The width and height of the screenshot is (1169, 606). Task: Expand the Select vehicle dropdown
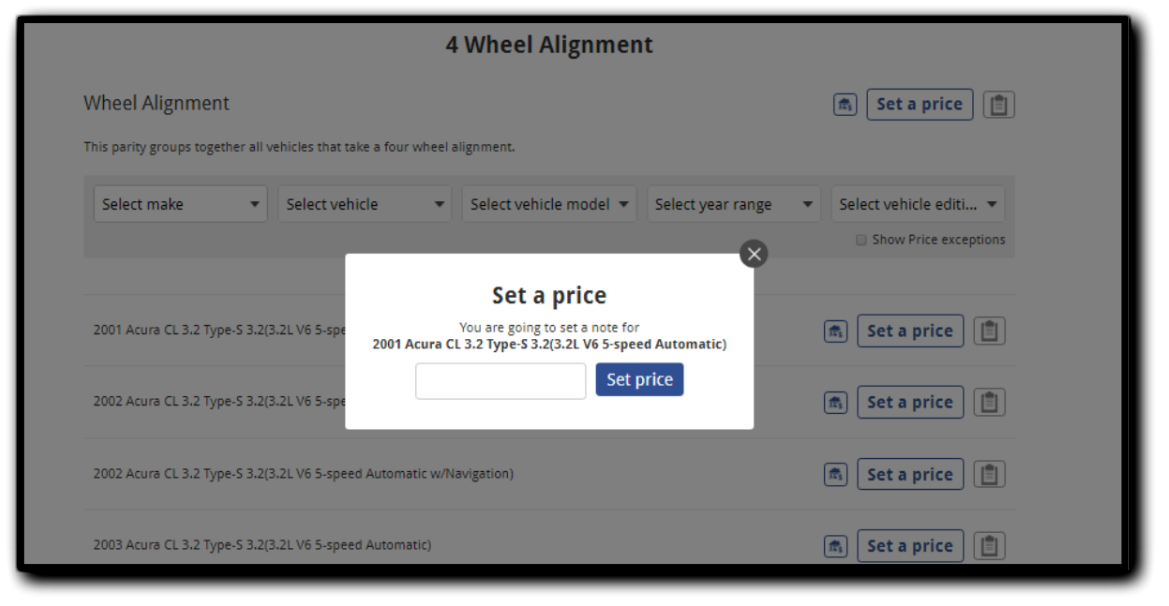pos(365,204)
